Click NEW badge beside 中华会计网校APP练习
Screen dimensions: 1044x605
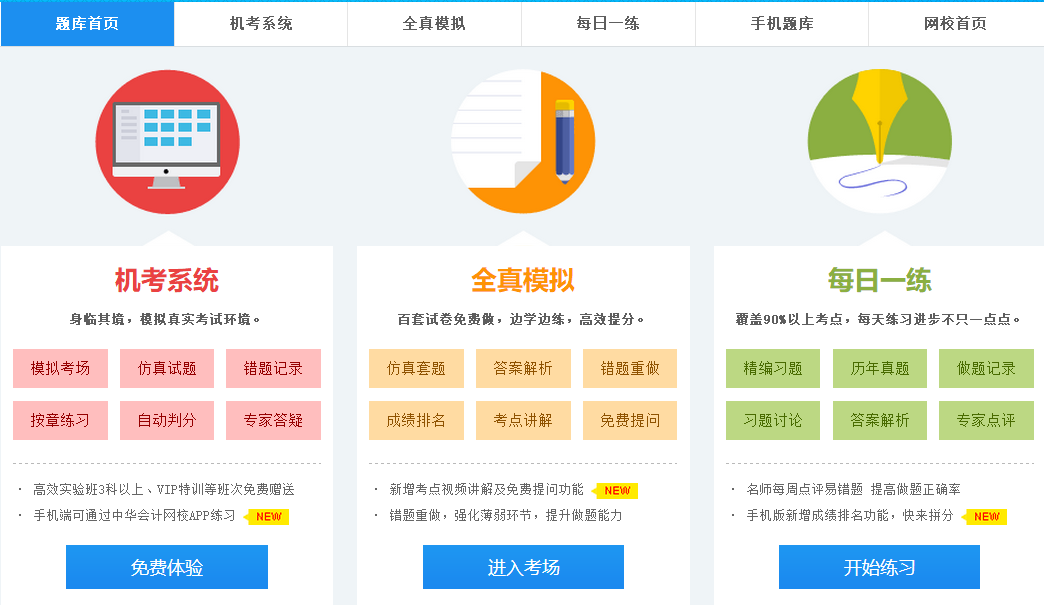[268, 517]
